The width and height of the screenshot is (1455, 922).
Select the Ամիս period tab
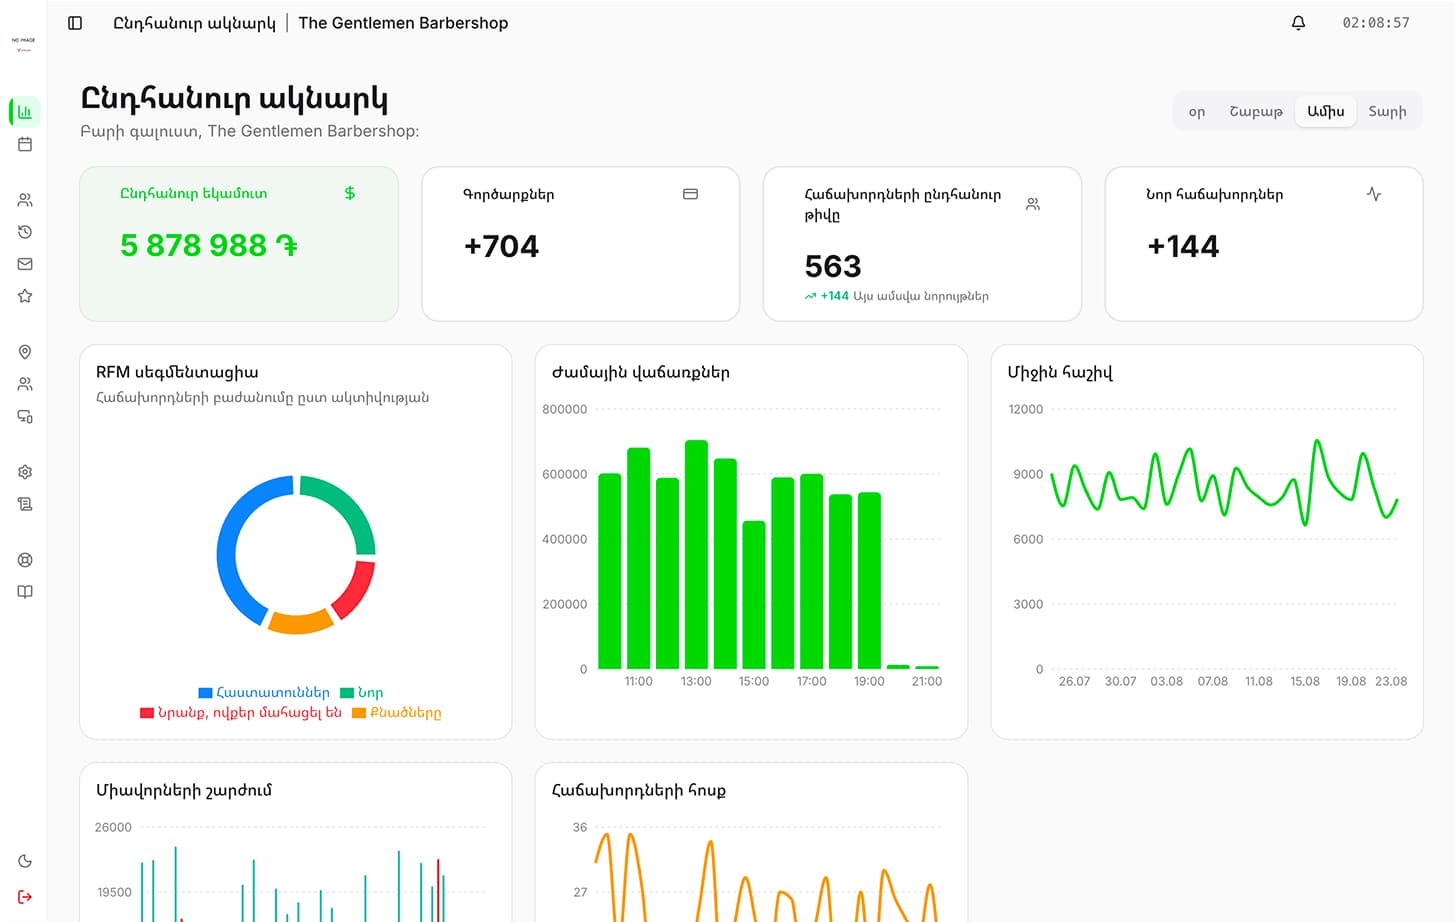1326,112
